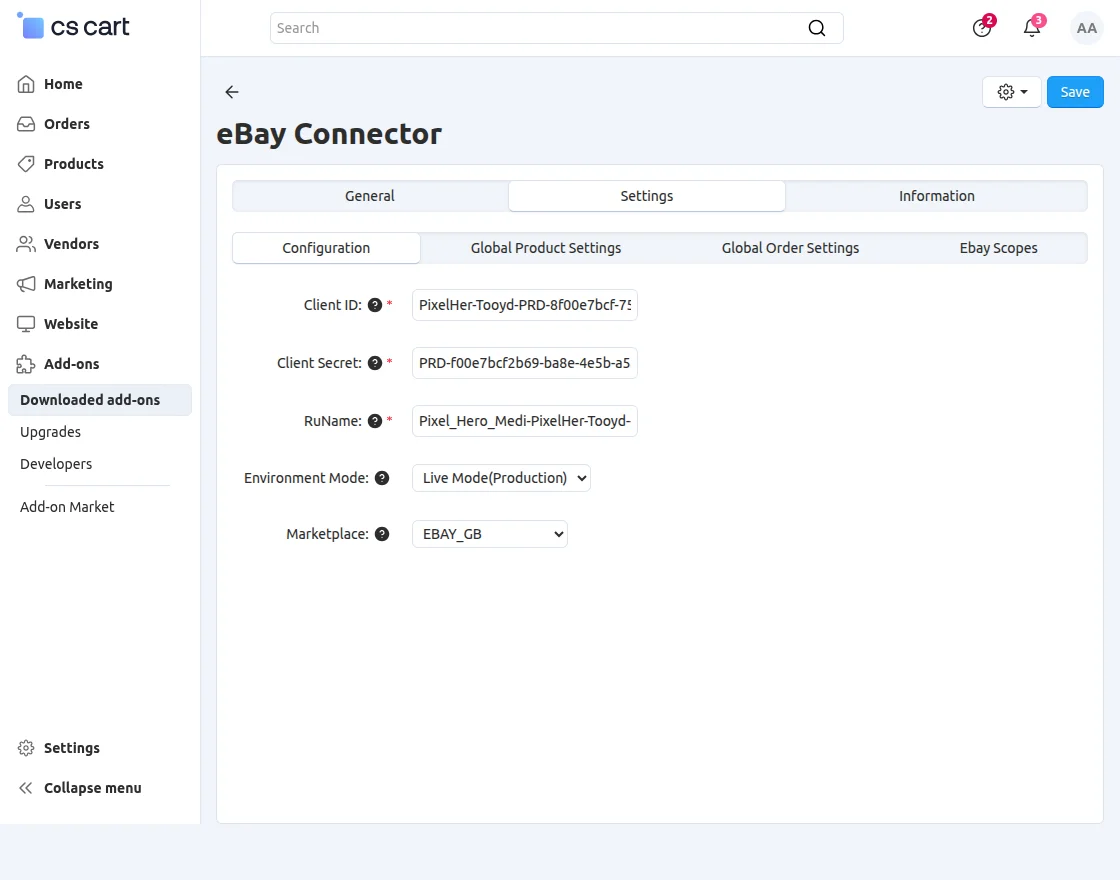Click the Home house icon
The height and width of the screenshot is (880, 1120).
pos(26,84)
